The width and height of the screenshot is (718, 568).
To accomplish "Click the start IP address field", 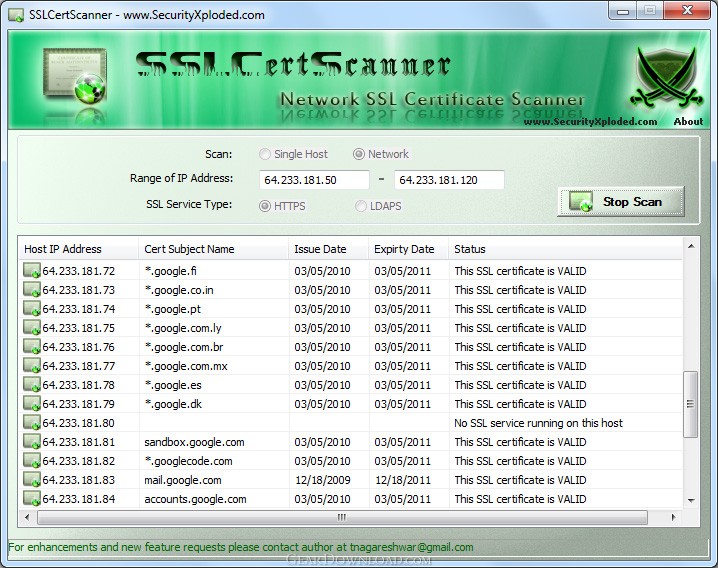I will coord(314,180).
